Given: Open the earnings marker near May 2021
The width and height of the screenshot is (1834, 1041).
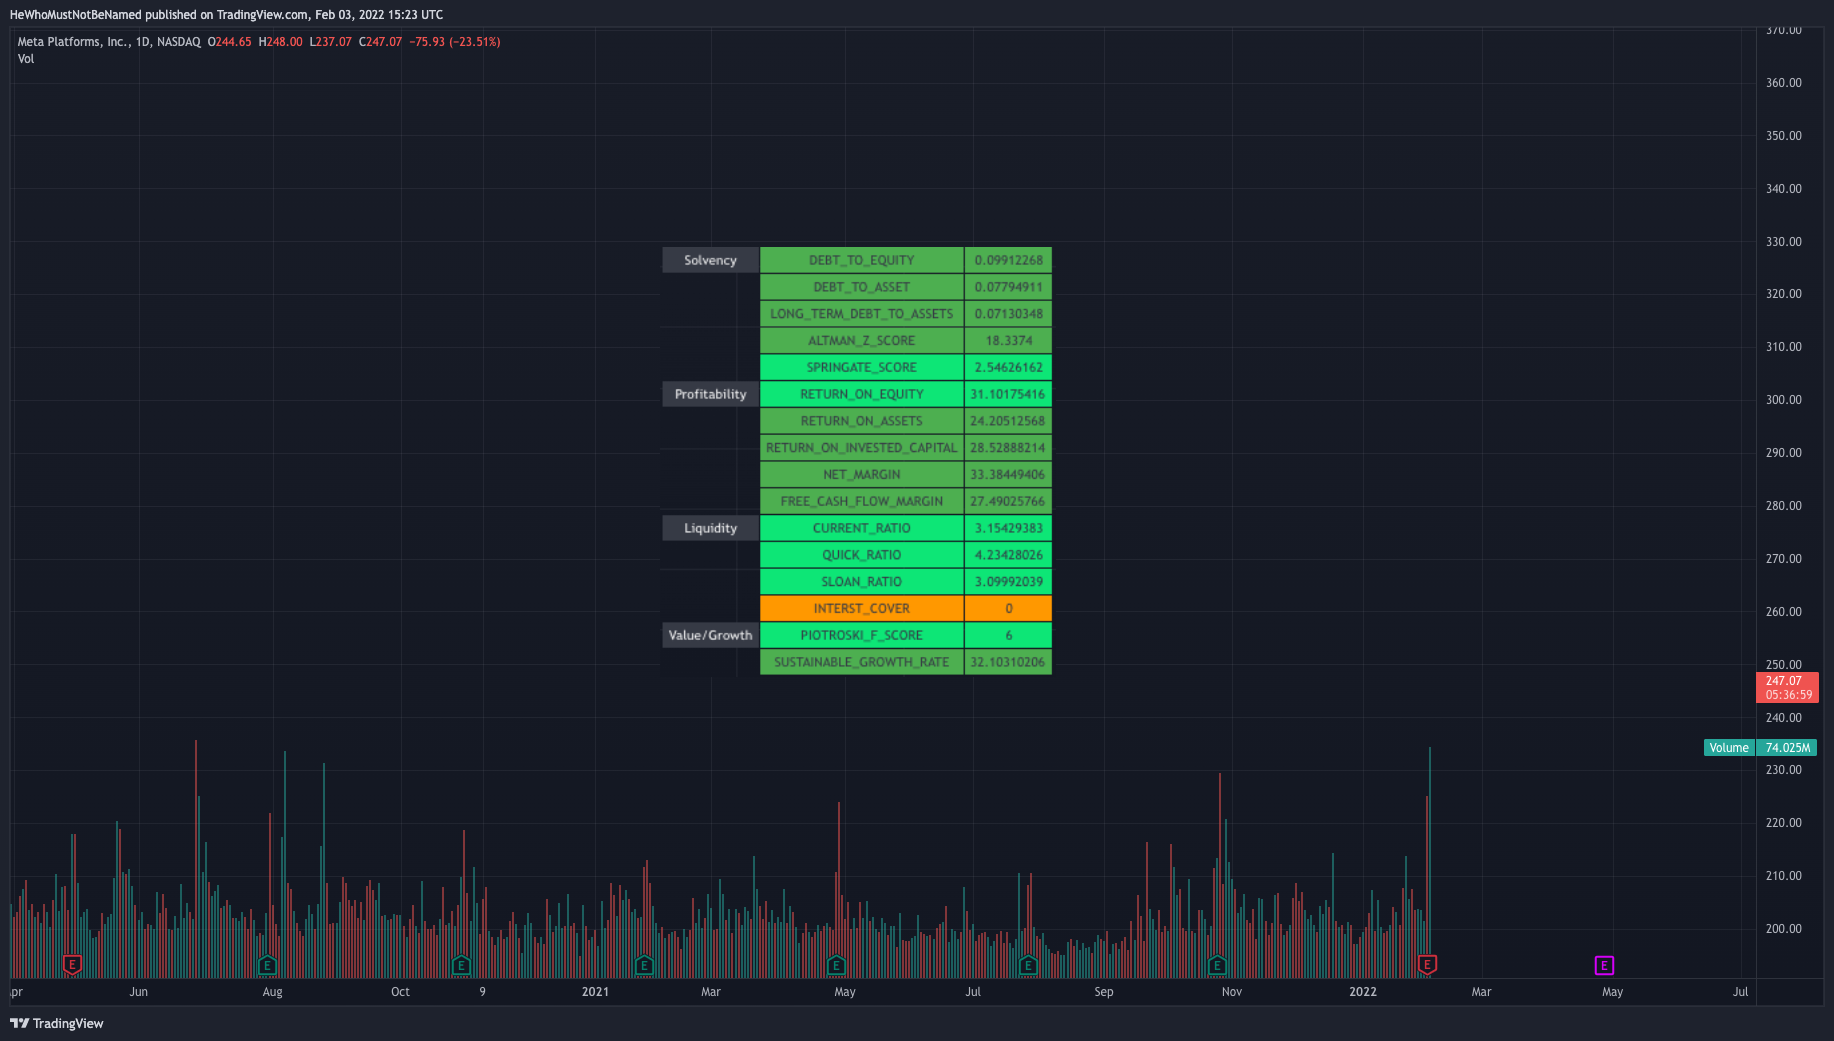Looking at the screenshot, I should [837, 965].
